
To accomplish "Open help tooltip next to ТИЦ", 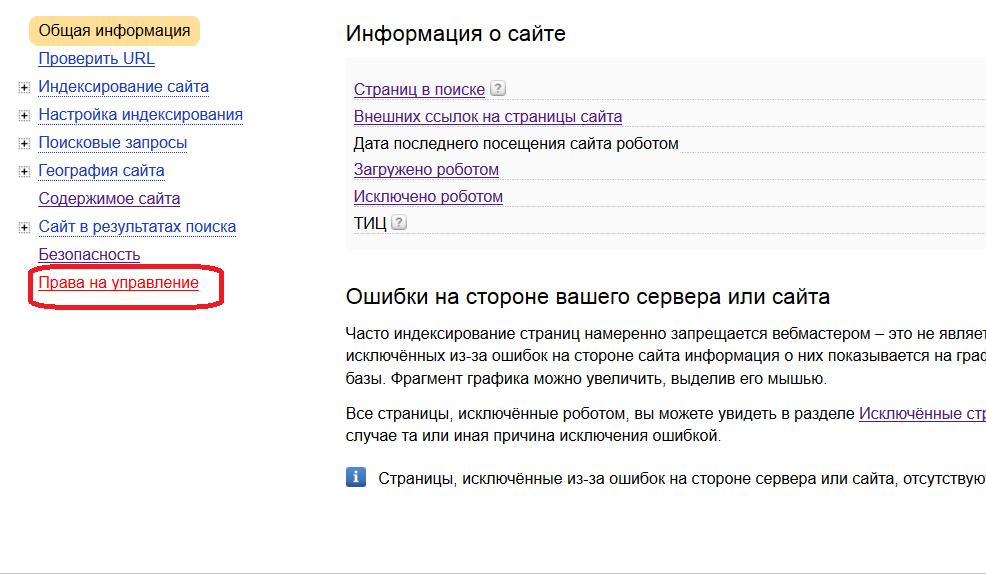I will pyautogui.click(x=398, y=223).
